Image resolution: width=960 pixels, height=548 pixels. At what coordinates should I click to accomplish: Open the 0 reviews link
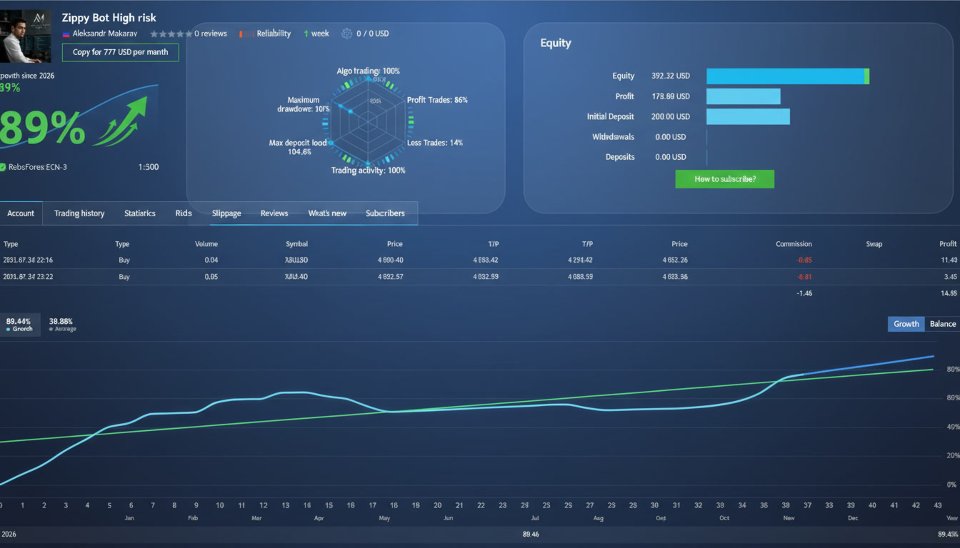point(211,34)
